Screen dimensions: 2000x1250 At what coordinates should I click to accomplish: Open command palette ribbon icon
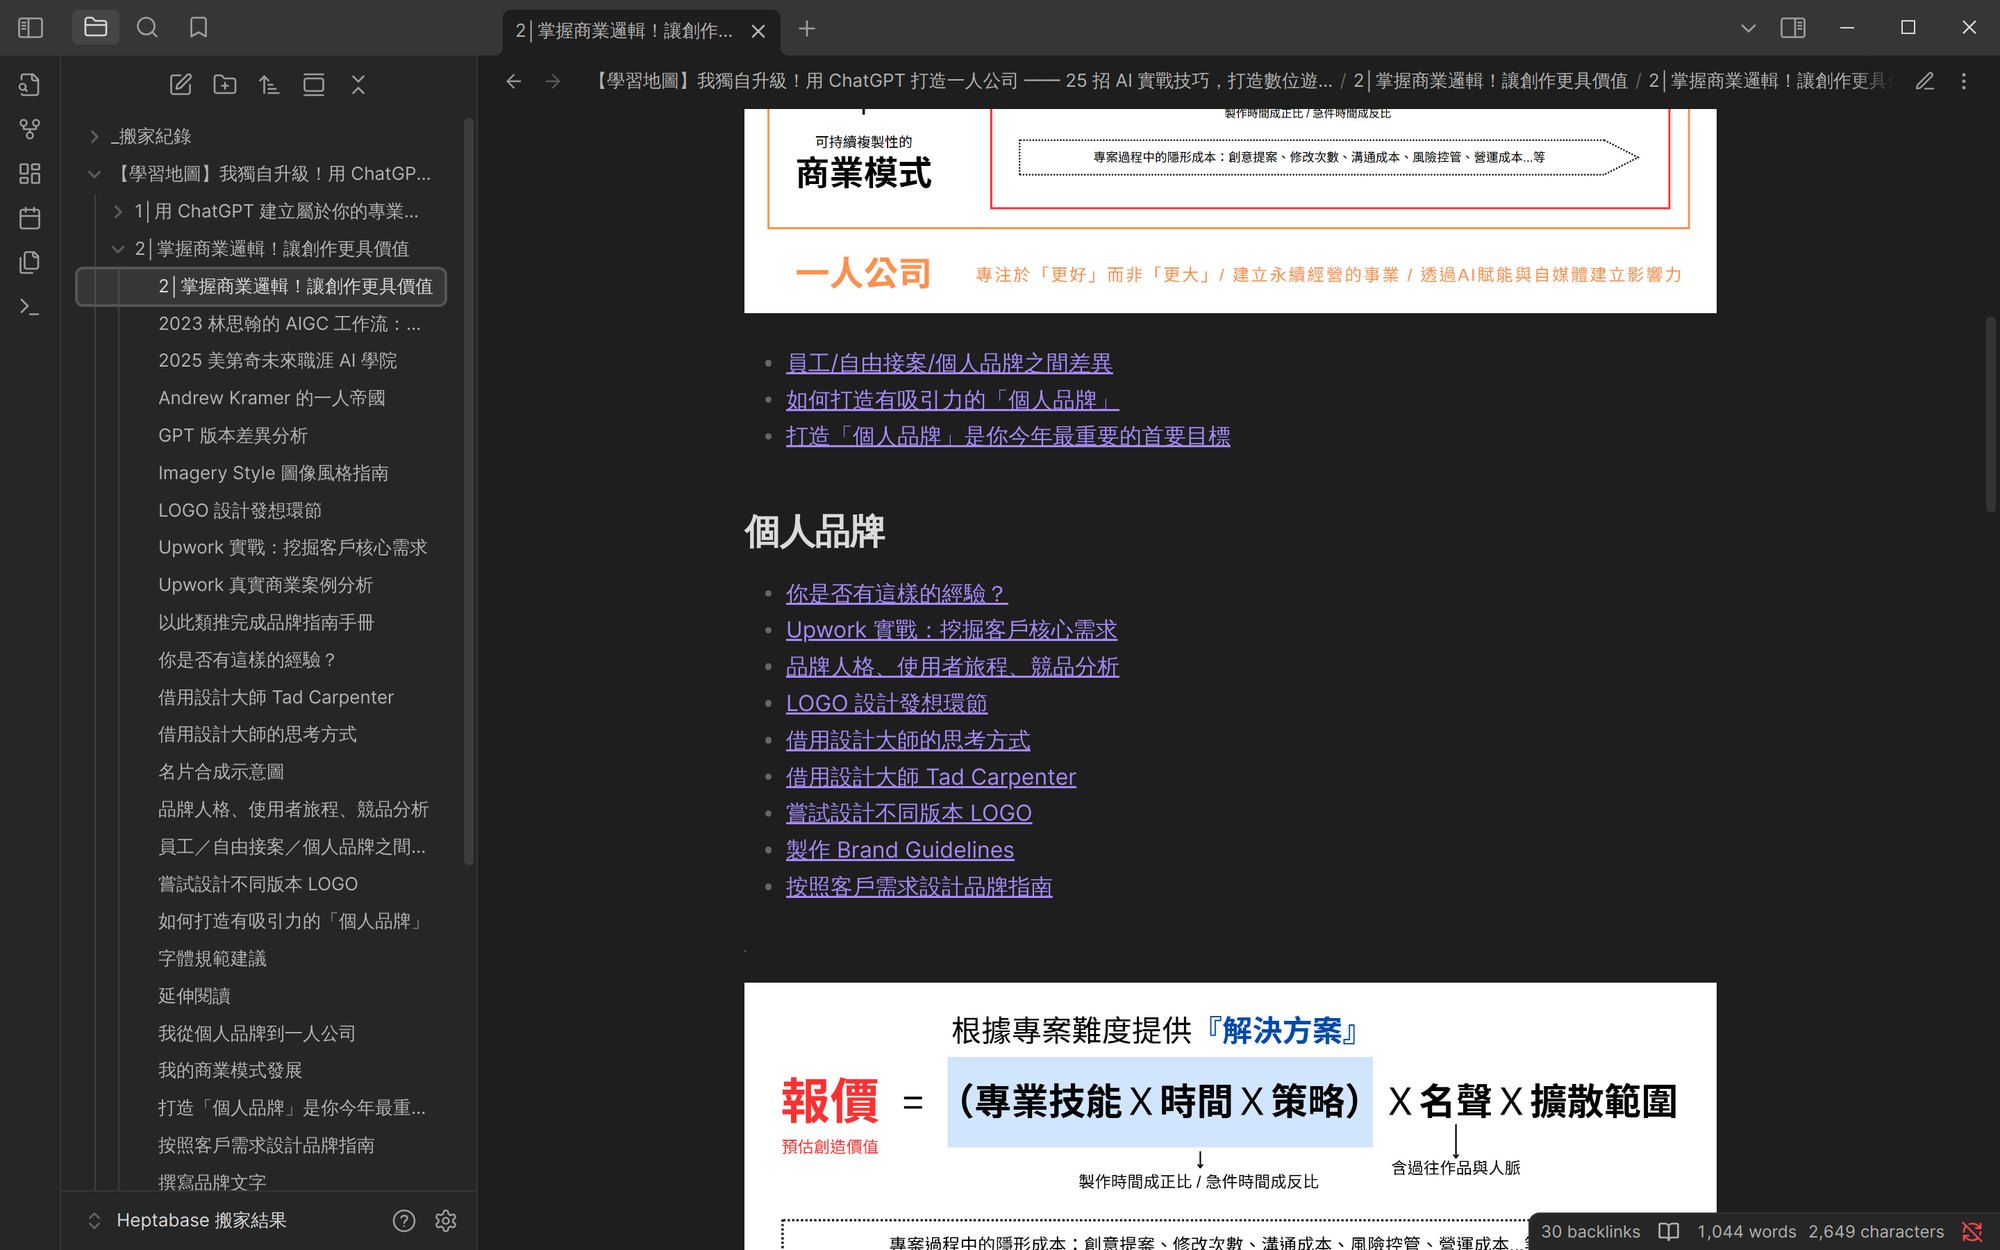pos(30,307)
